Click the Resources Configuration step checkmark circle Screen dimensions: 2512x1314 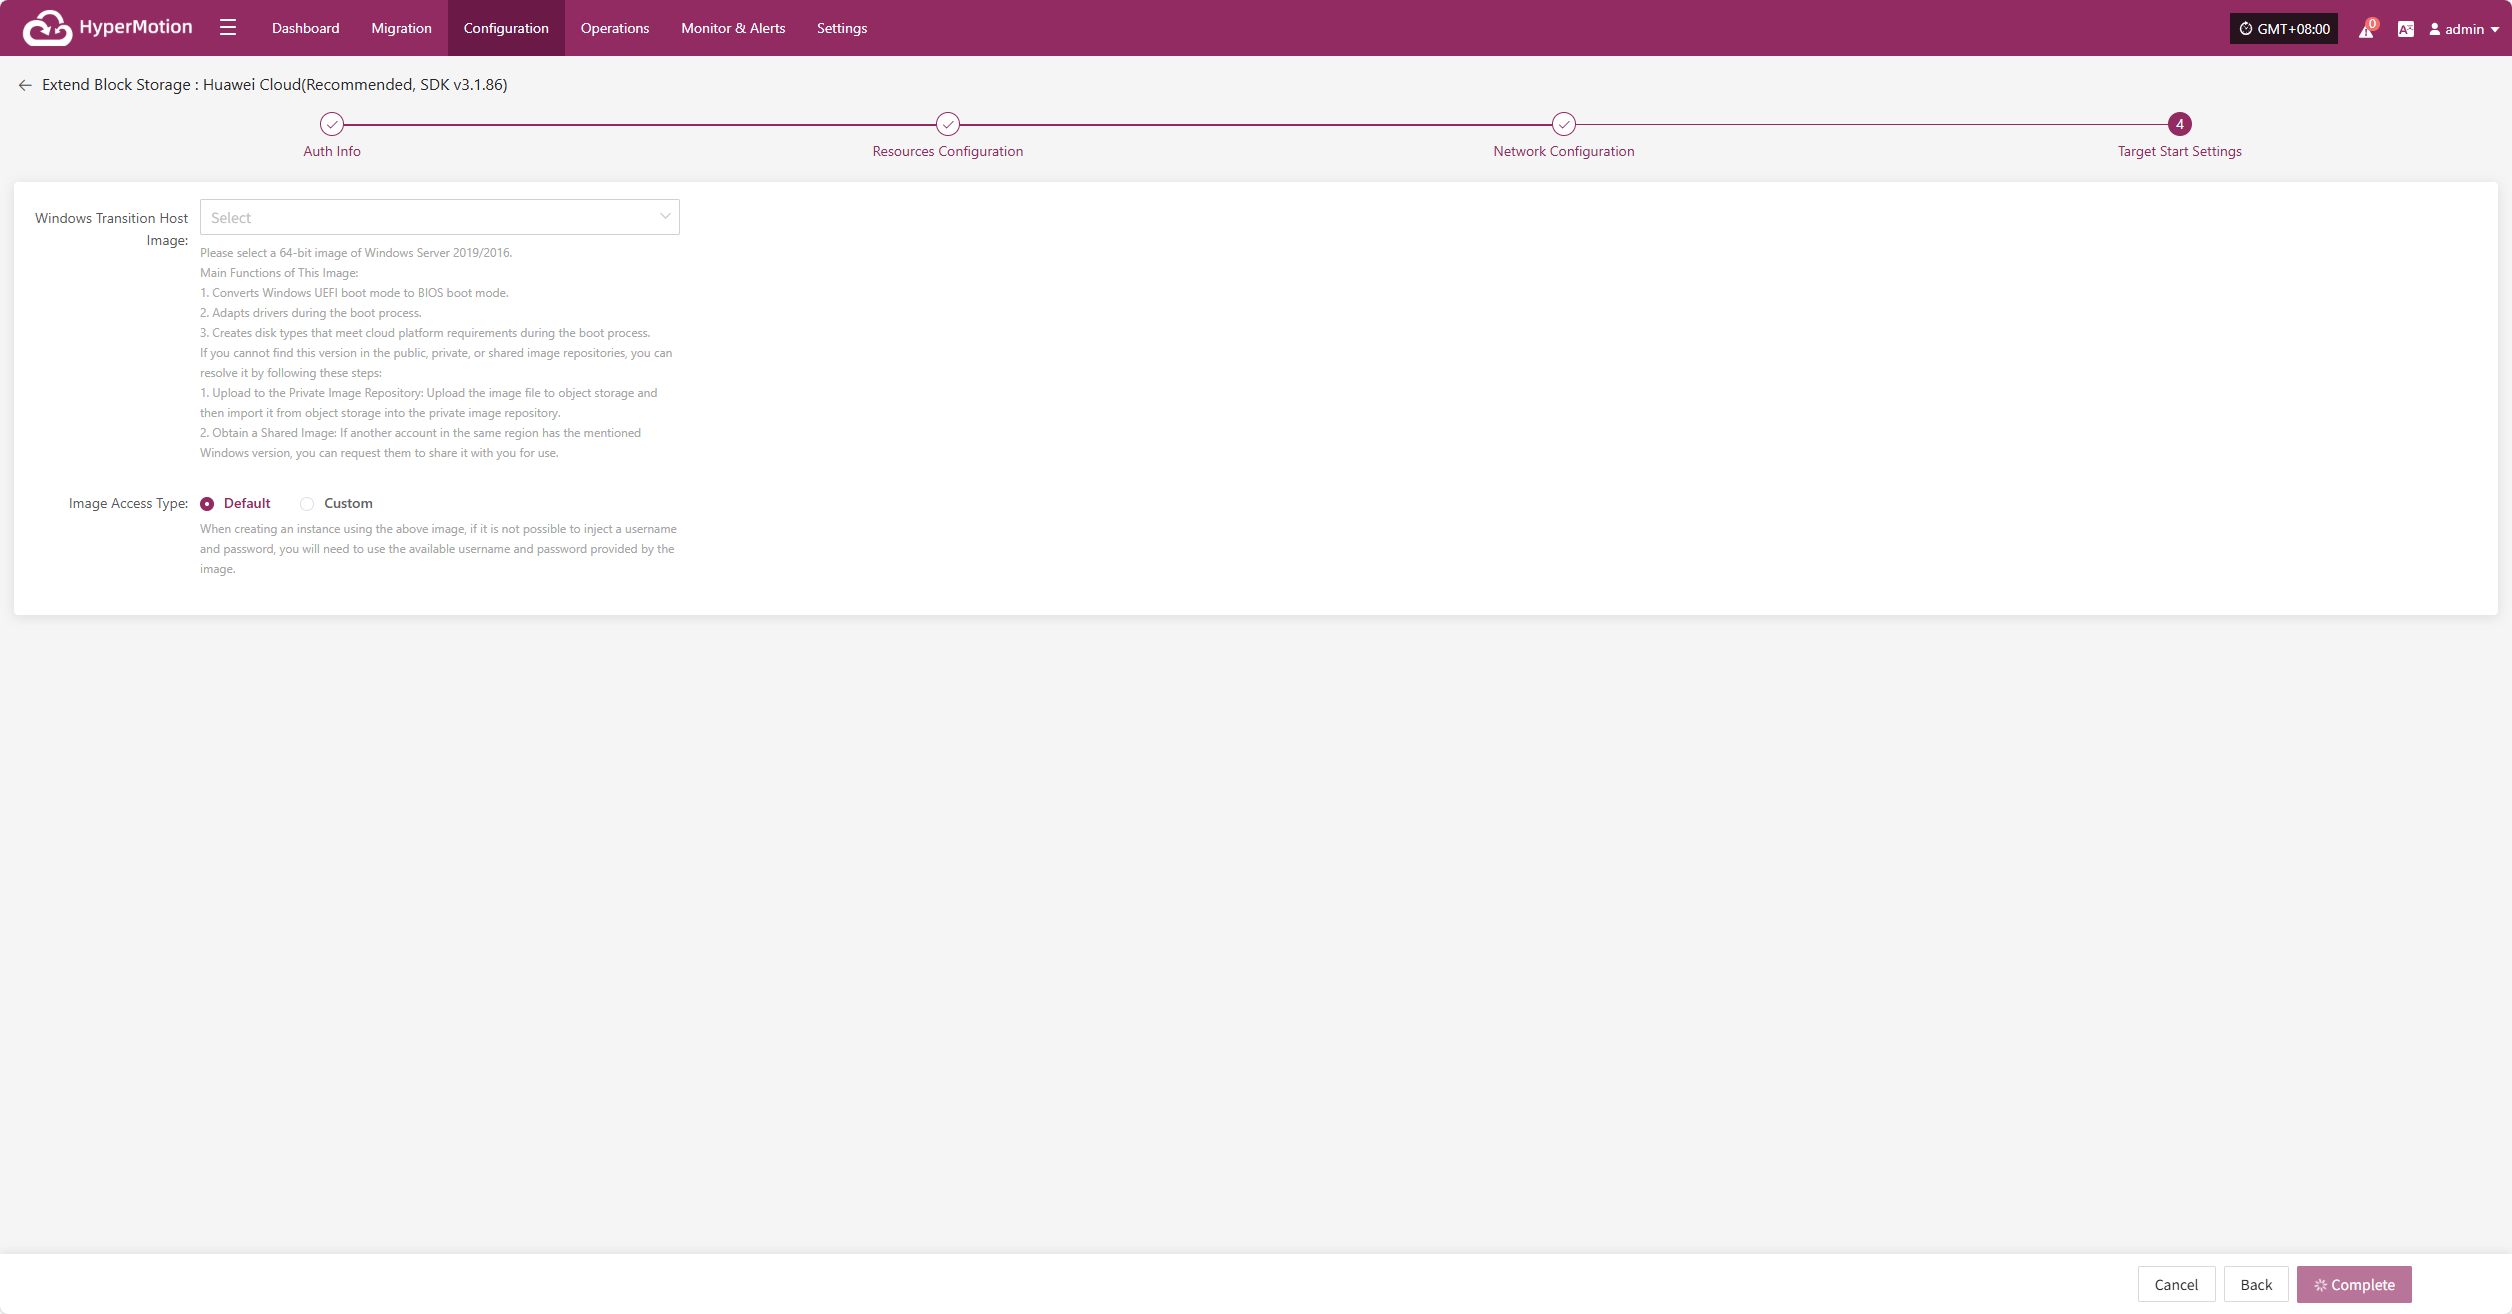[x=948, y=124]
